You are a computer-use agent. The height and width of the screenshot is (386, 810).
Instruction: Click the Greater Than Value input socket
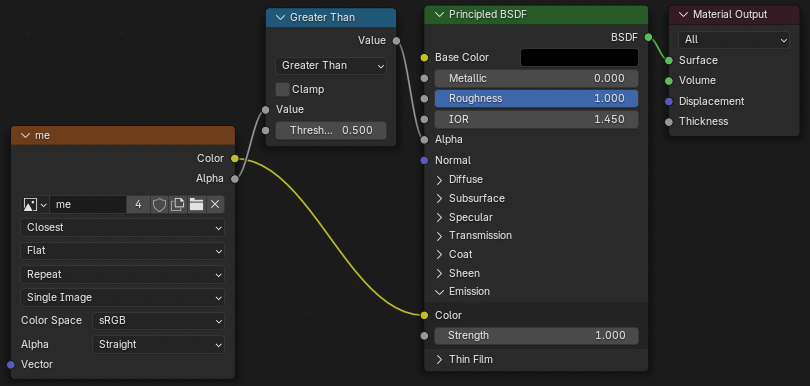(266, 110)
